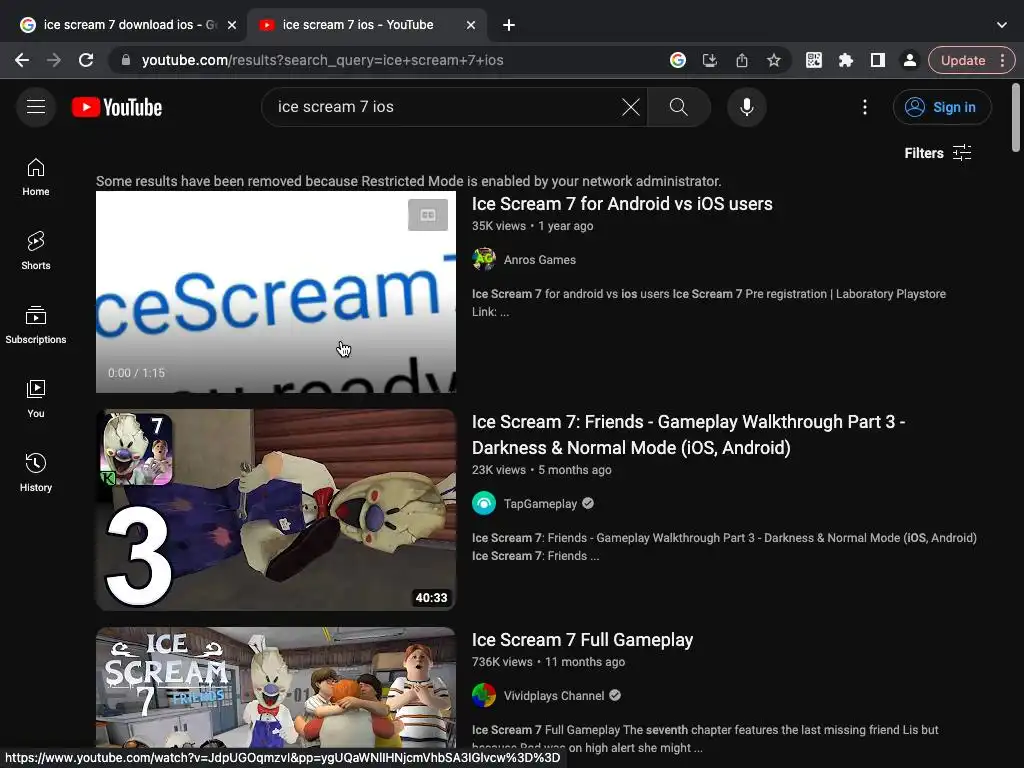Visit the Vividplays Channel name
Image resolution: width=1024 pixels, height=768 pixels.
click(x=554, y=696)
